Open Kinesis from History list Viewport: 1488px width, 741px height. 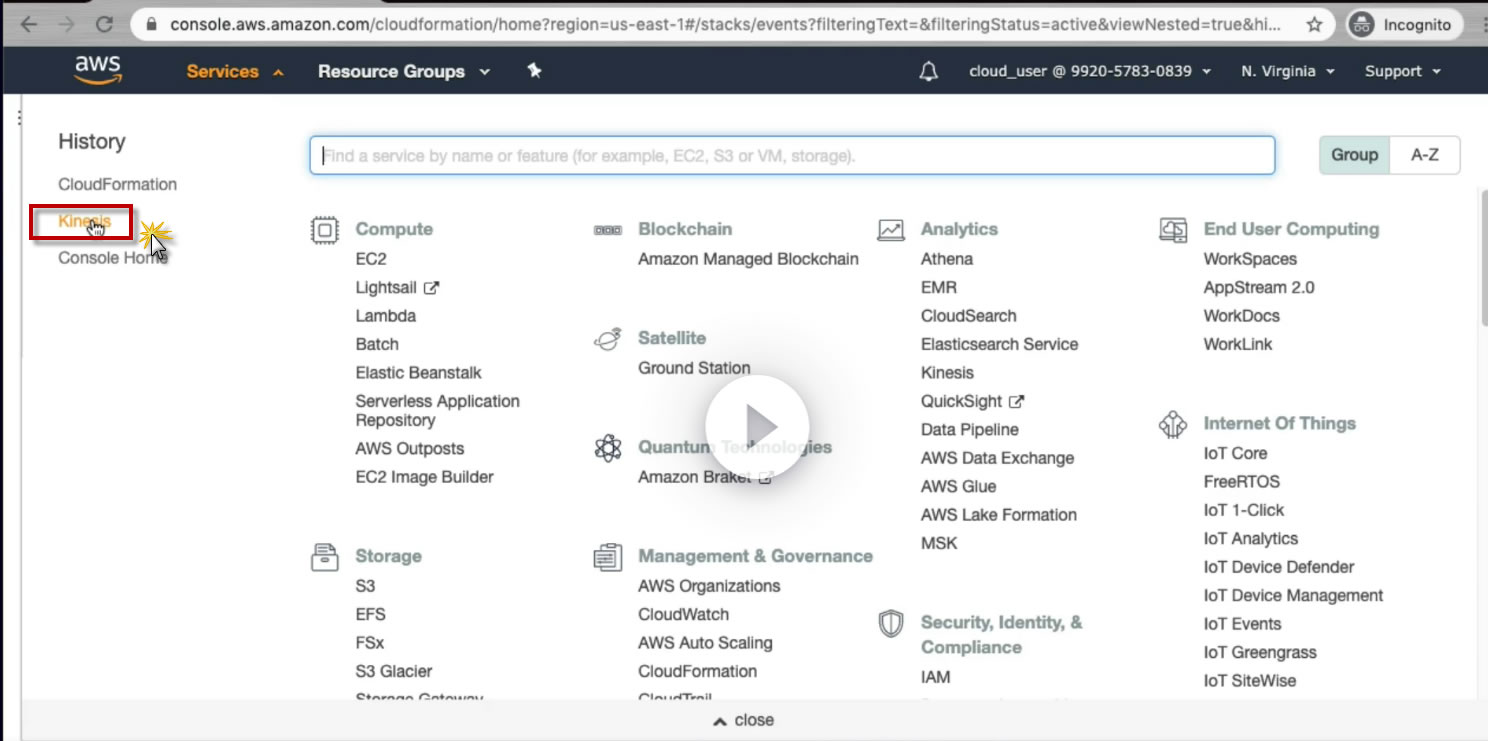point(84,221)
